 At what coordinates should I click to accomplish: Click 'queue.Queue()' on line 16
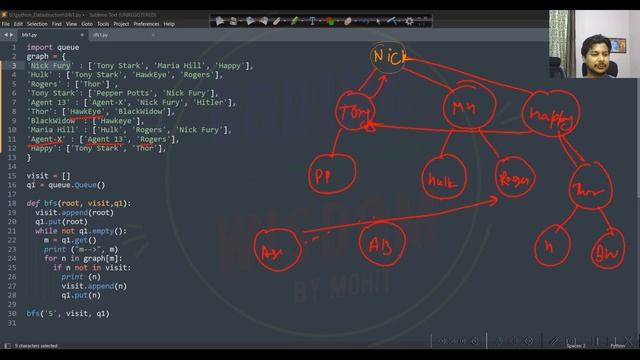coord(77,185)
